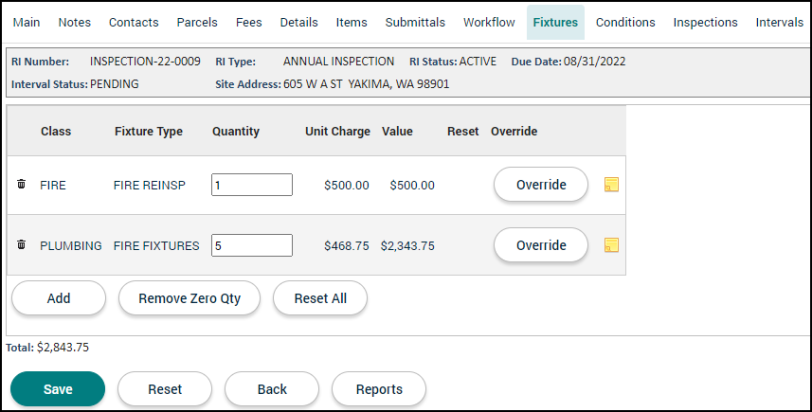
Task: Select the FIRE class cell
Action: (x=53, y=185)
